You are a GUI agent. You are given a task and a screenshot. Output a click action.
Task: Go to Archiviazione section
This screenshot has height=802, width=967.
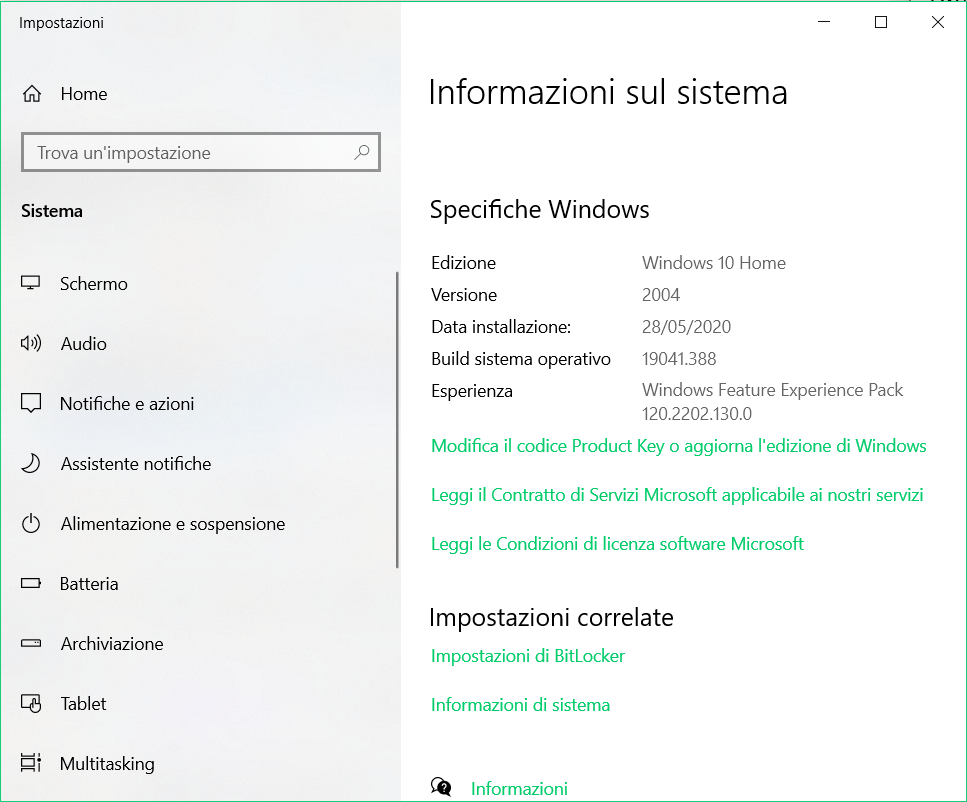(112, 643)
